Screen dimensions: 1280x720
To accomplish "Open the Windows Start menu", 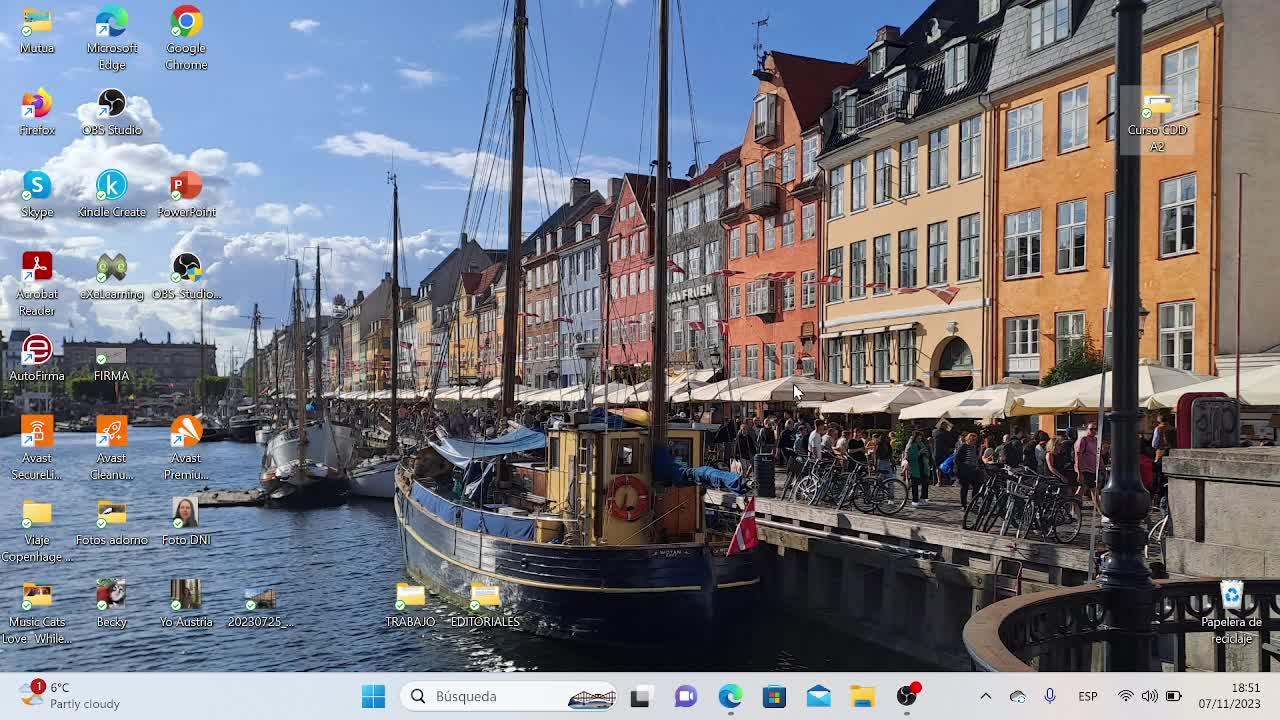I will (x=373, y=696).
